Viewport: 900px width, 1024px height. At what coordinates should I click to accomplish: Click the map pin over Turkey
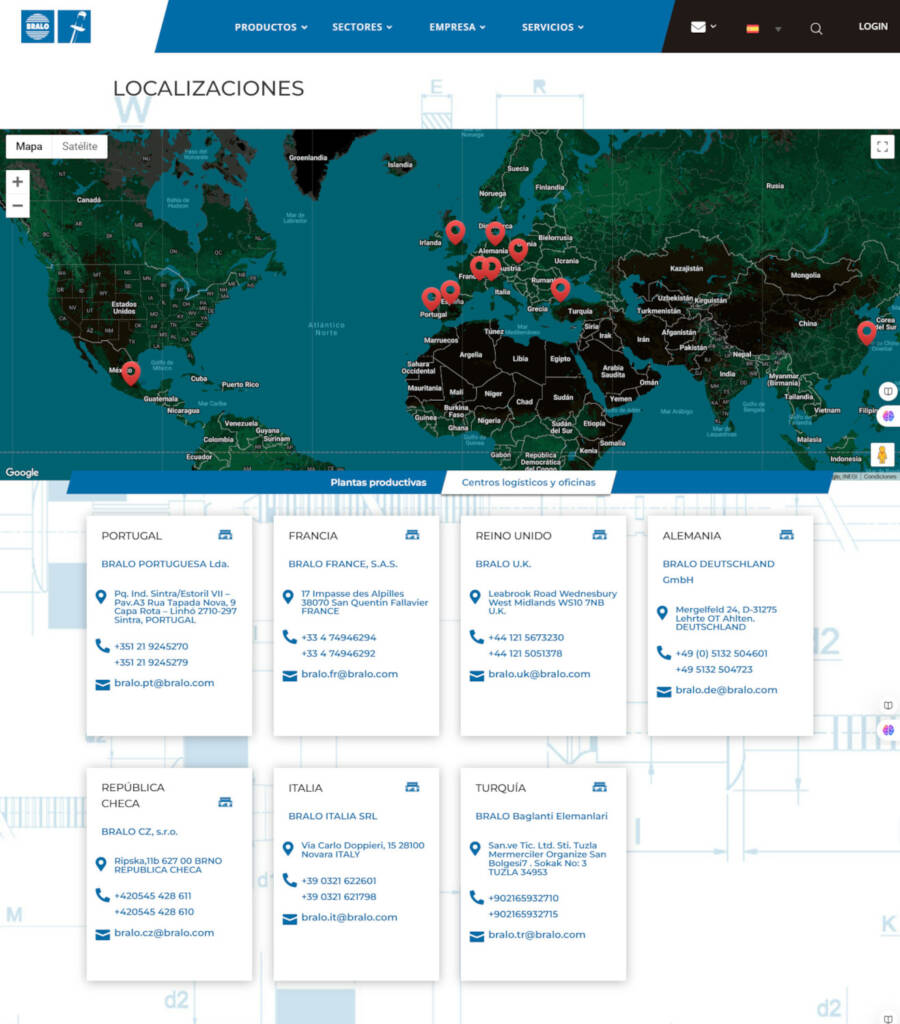[x=560, y=288]
